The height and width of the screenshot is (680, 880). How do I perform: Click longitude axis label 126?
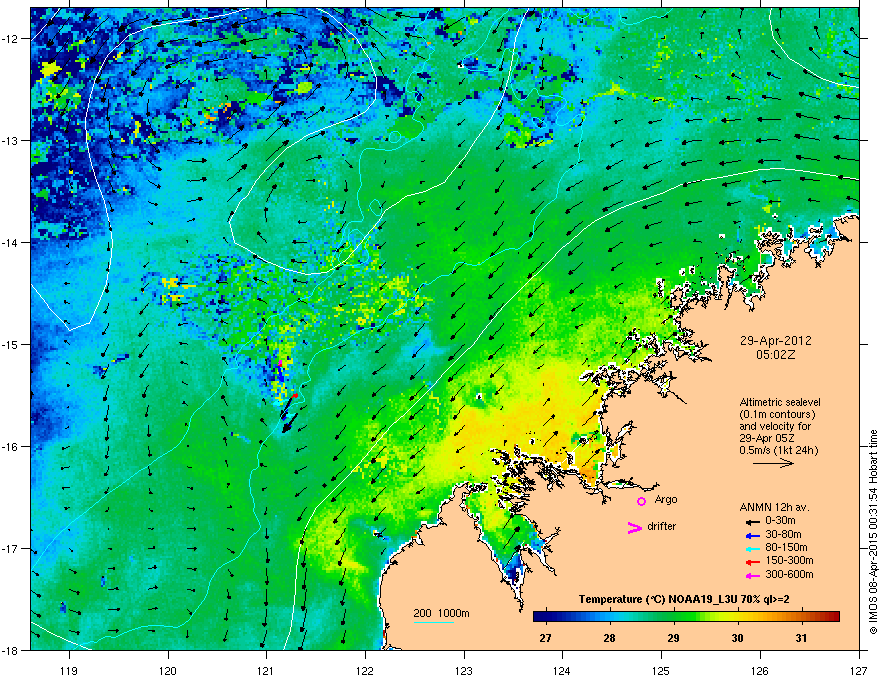tap(760, 670)
